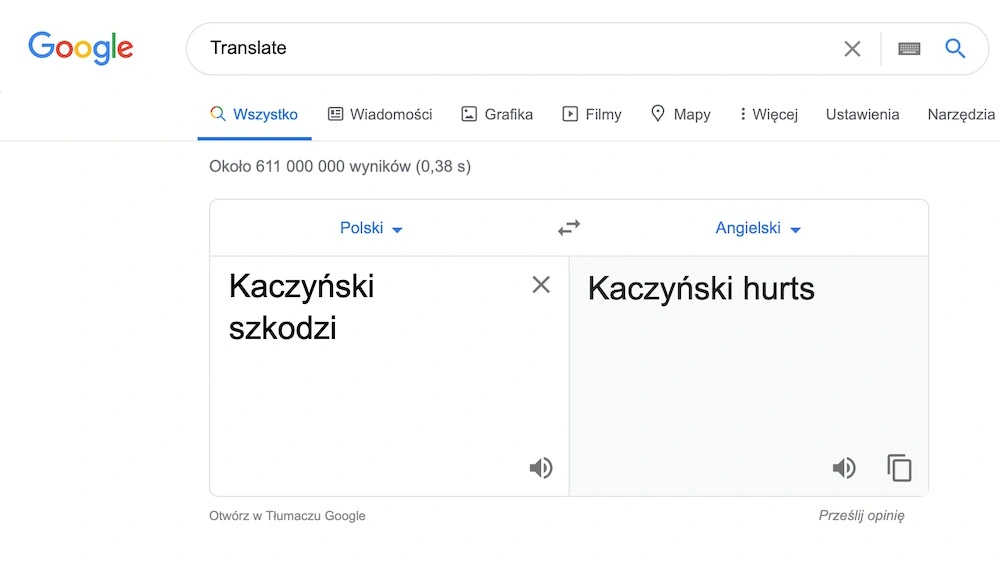Open the Otwórz w Tłumaczu Google link
This screenshot has width=1000, height=562.
pyautogui.click(x=288, y=515)
